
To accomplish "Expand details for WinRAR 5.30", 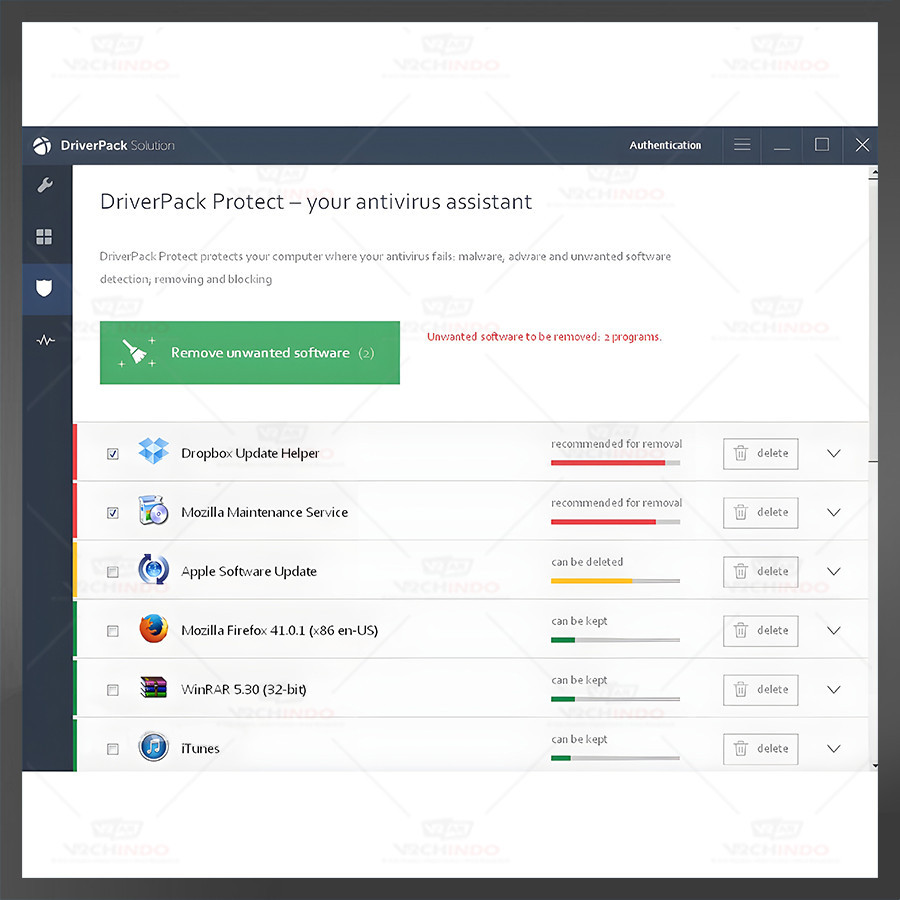I will [x=833, y=689].
